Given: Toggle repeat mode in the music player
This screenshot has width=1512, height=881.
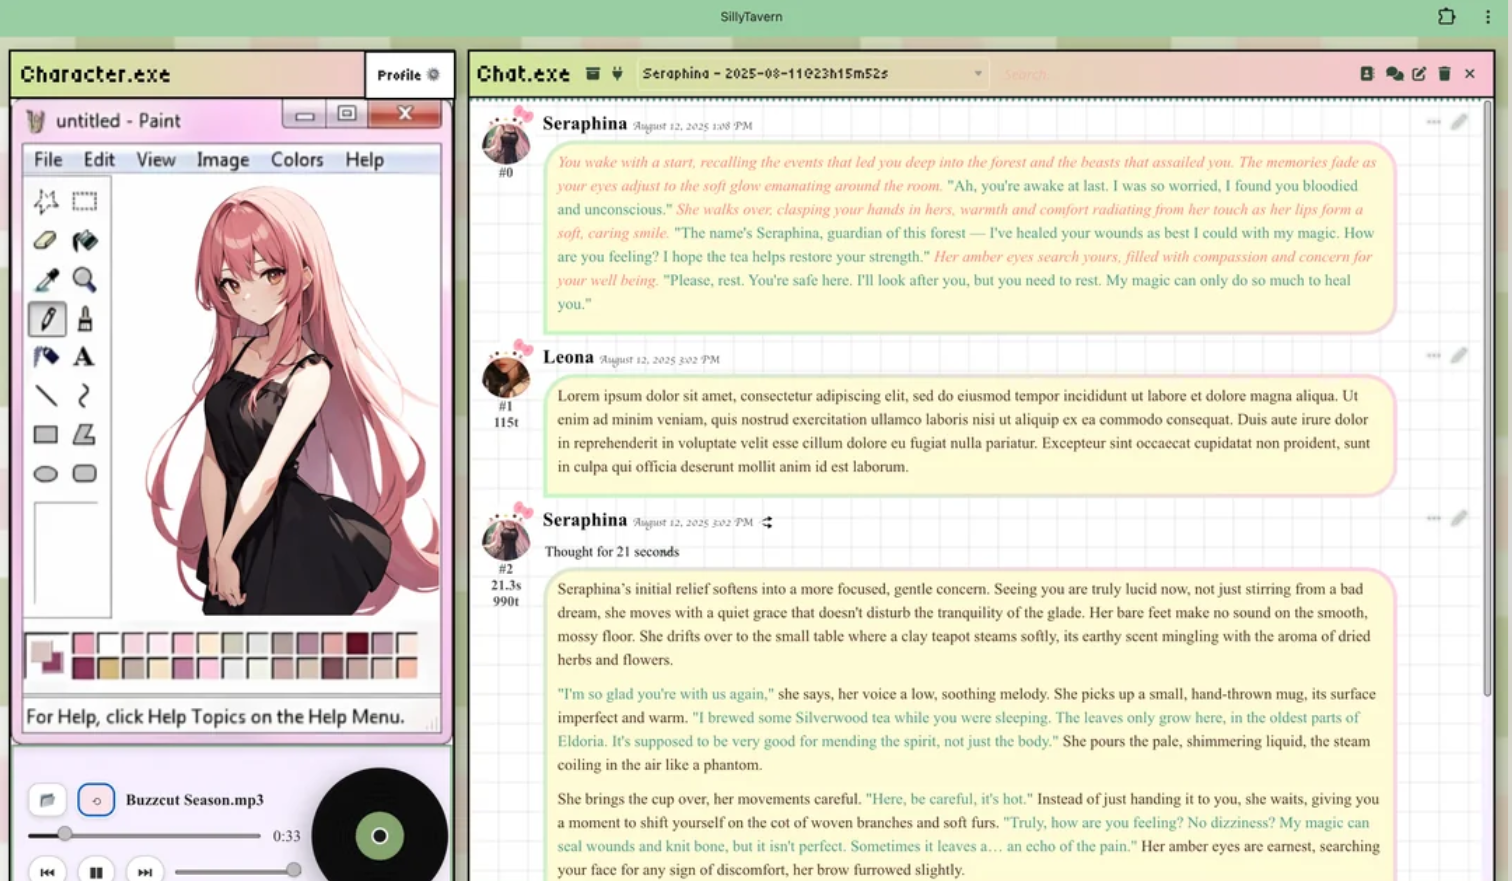Looking at the screenshot, I should click(x=96, y=800).
